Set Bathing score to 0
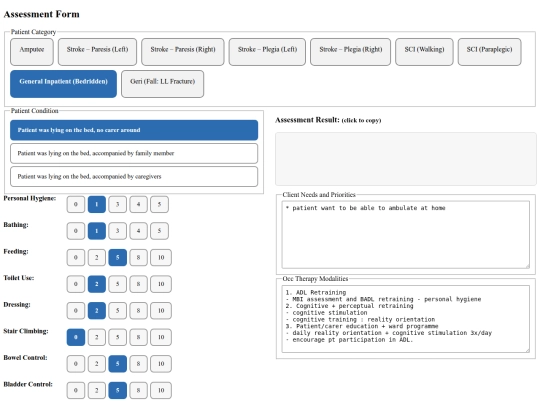 coord(76,231)
